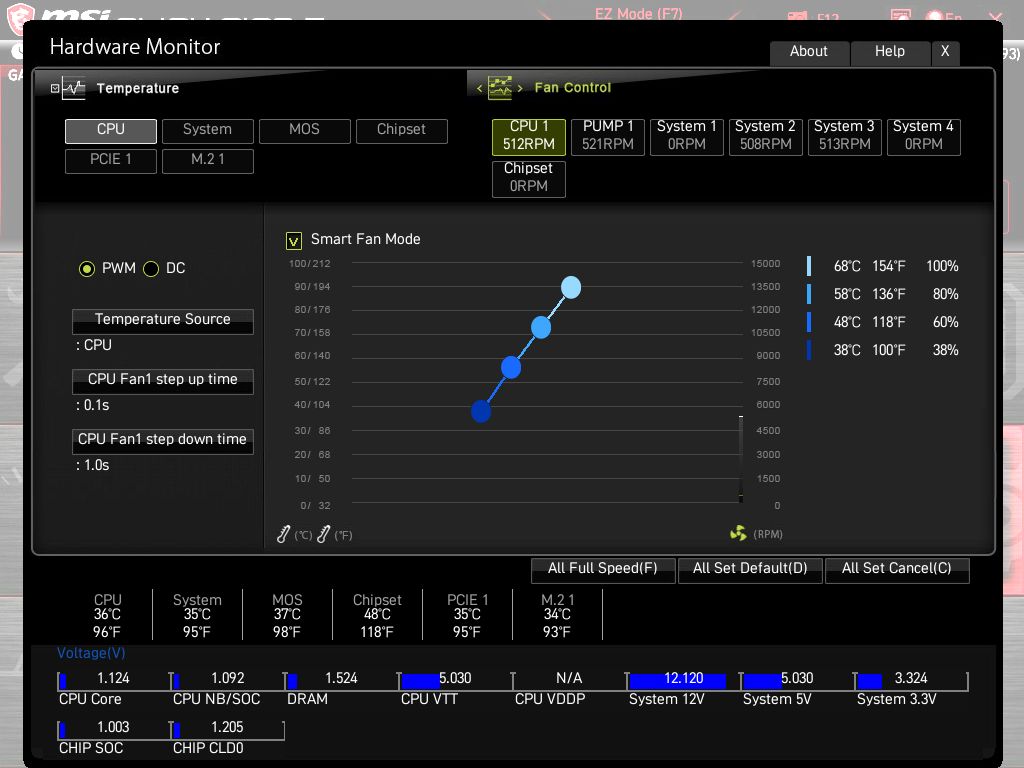Click the fan RPM icon below graph

pos(738,534)
